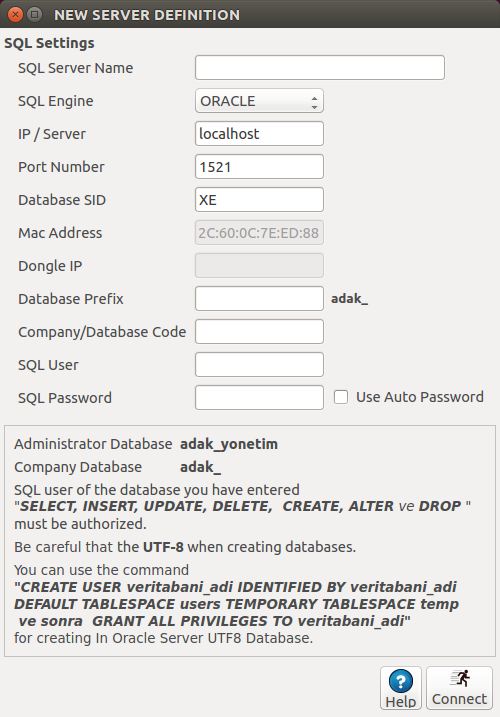Select the Port Number field showing 1521

click(x=259, y=167)
